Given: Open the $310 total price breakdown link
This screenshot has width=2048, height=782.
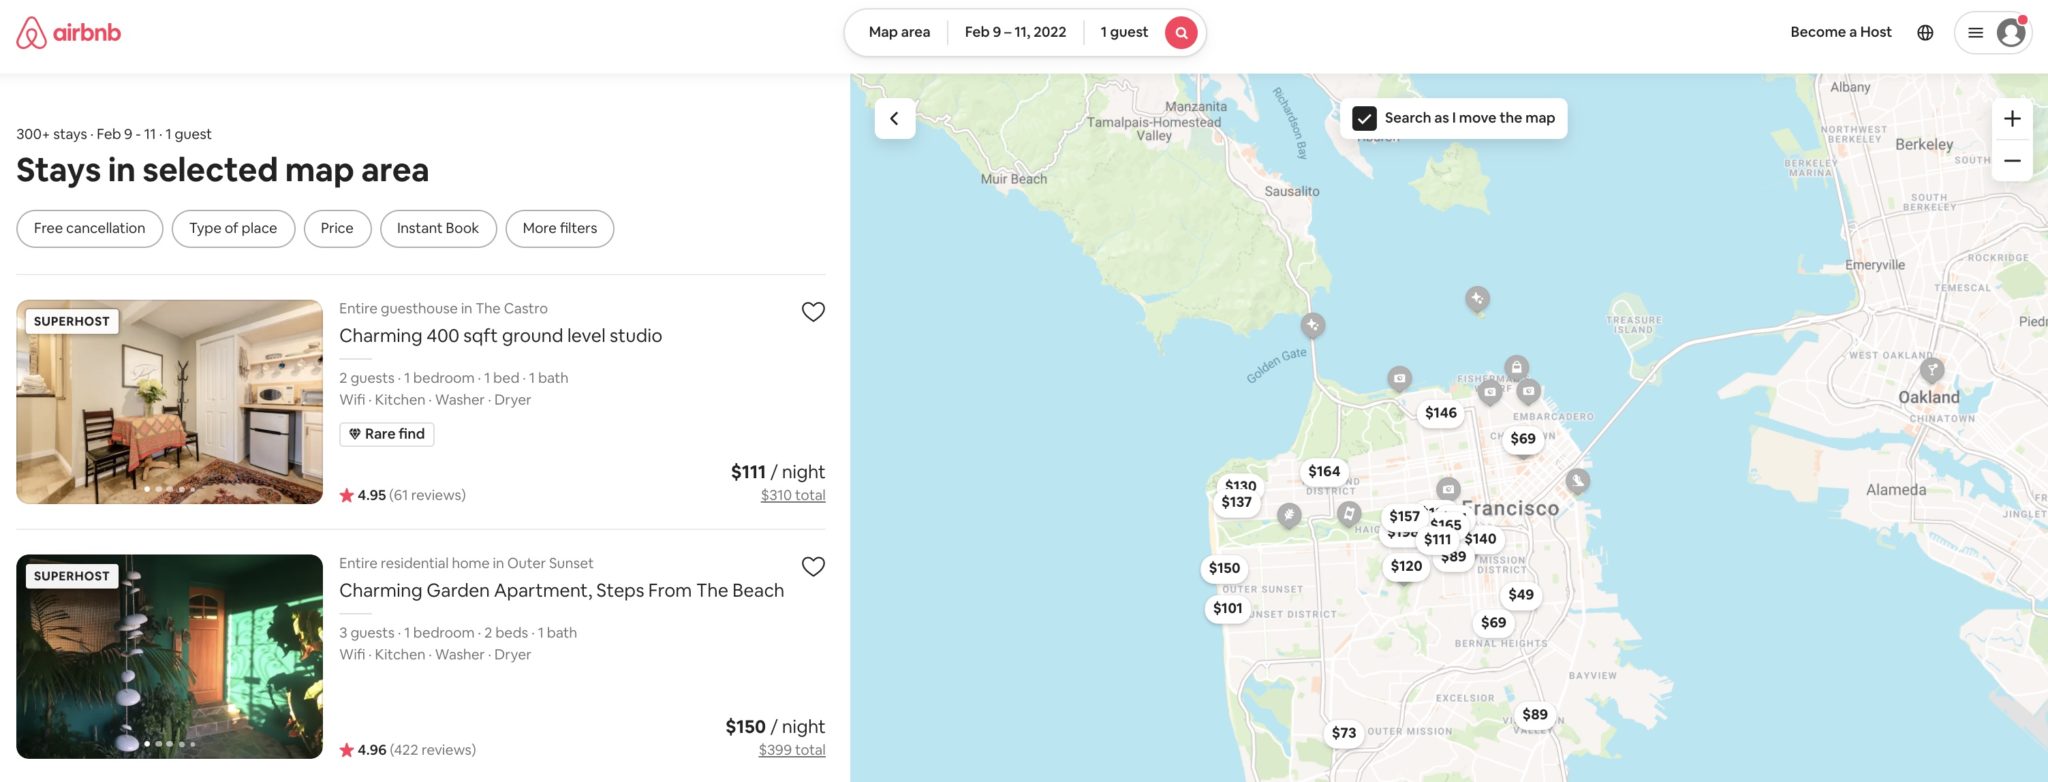Looking at the screenshot, I should click(x=791, y=494).
